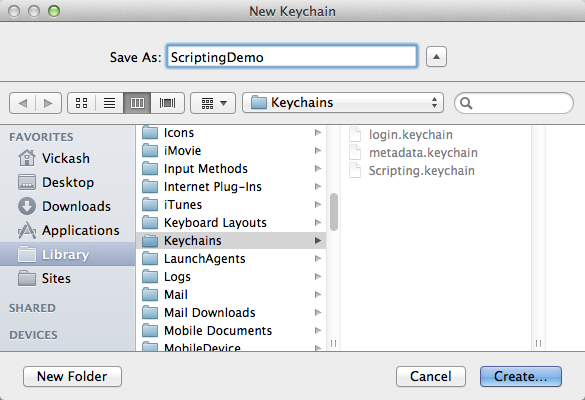
Task: Select the Icons folder
Action: pyautogui.click(x=231, y=133)
